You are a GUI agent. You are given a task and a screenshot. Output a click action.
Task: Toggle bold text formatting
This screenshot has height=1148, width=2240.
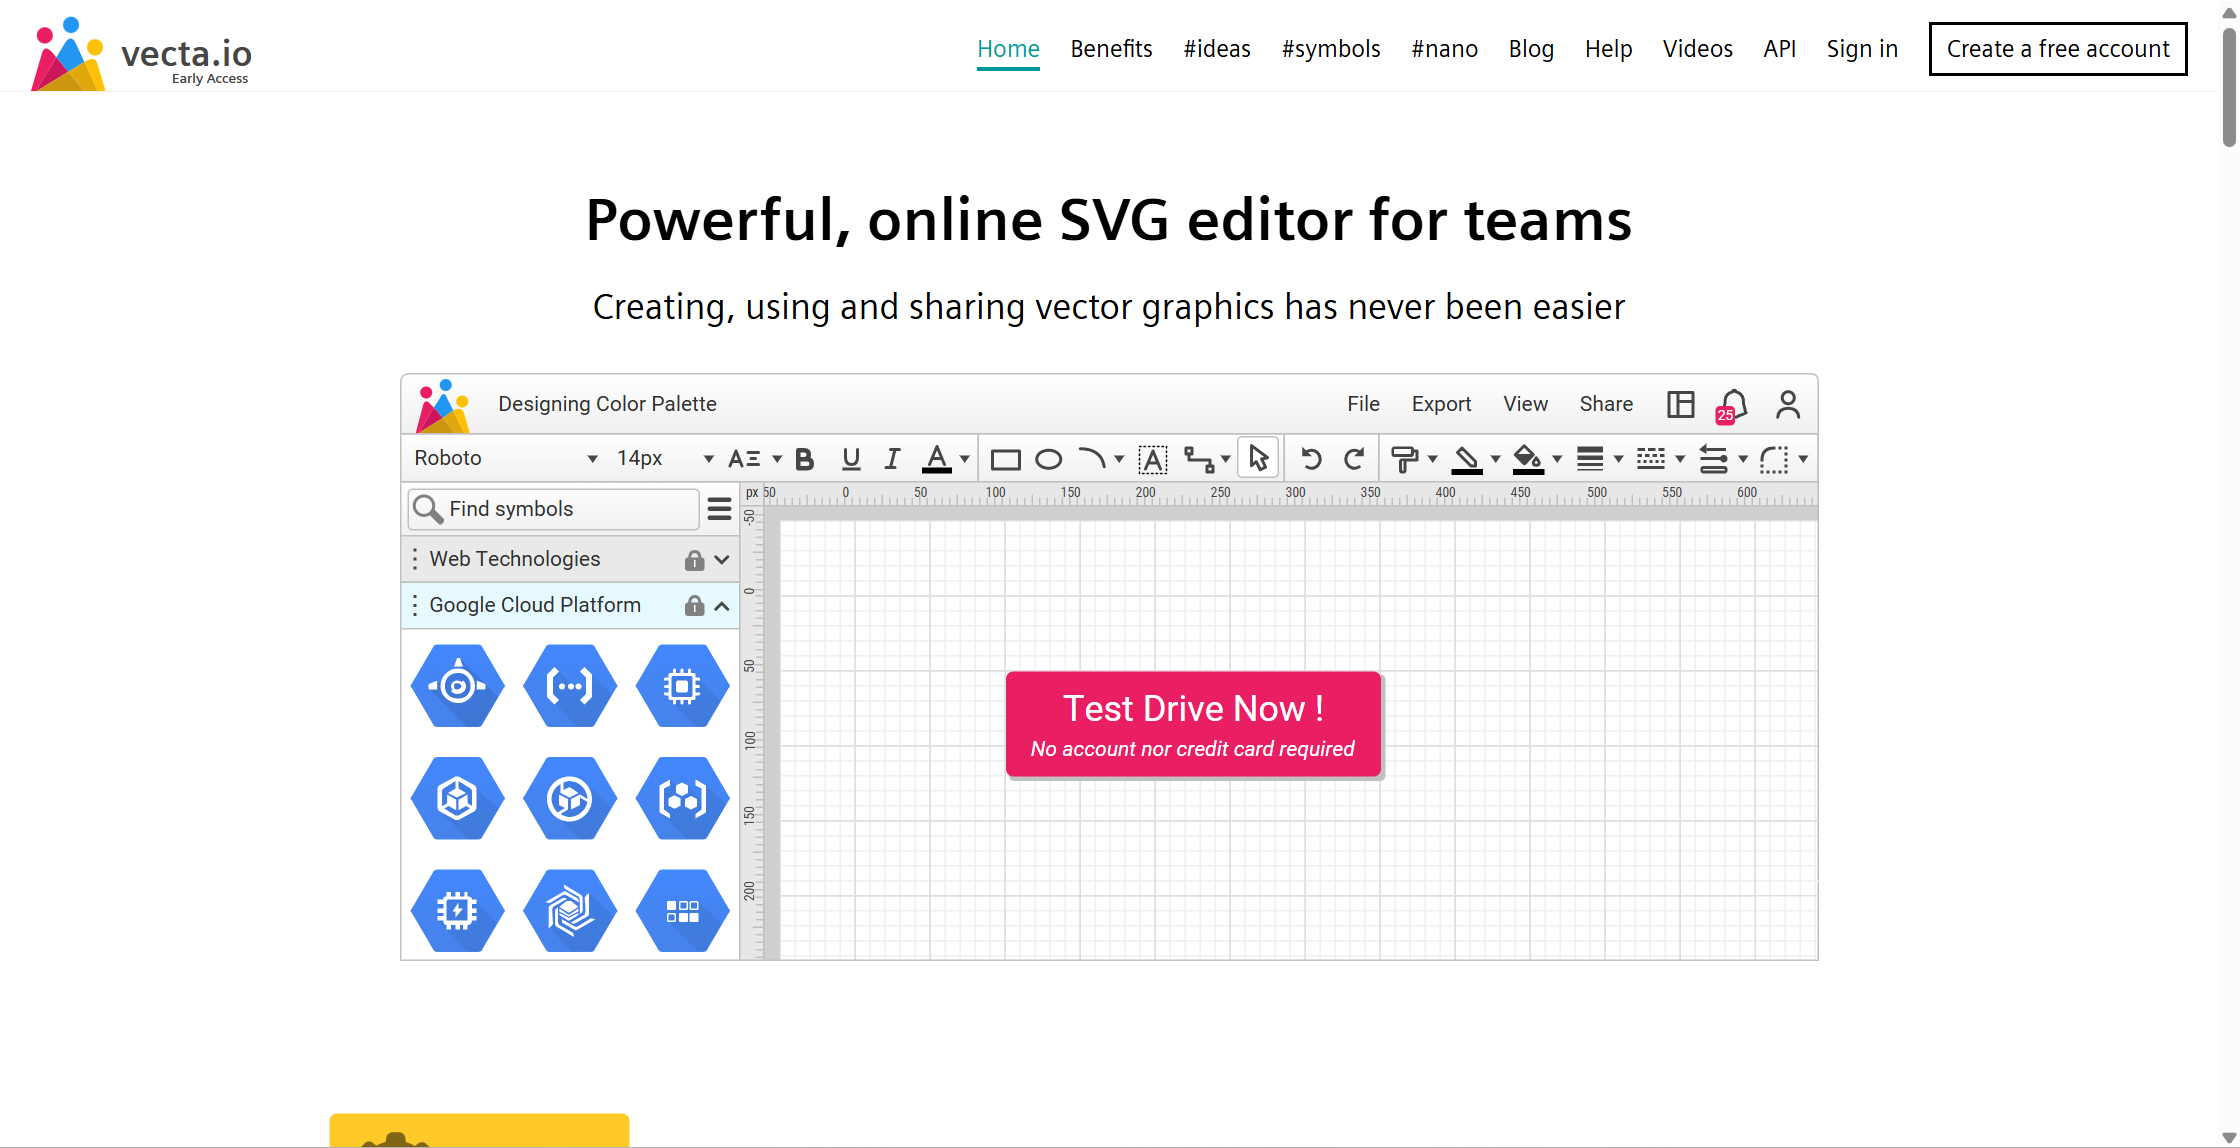(804, 459)
